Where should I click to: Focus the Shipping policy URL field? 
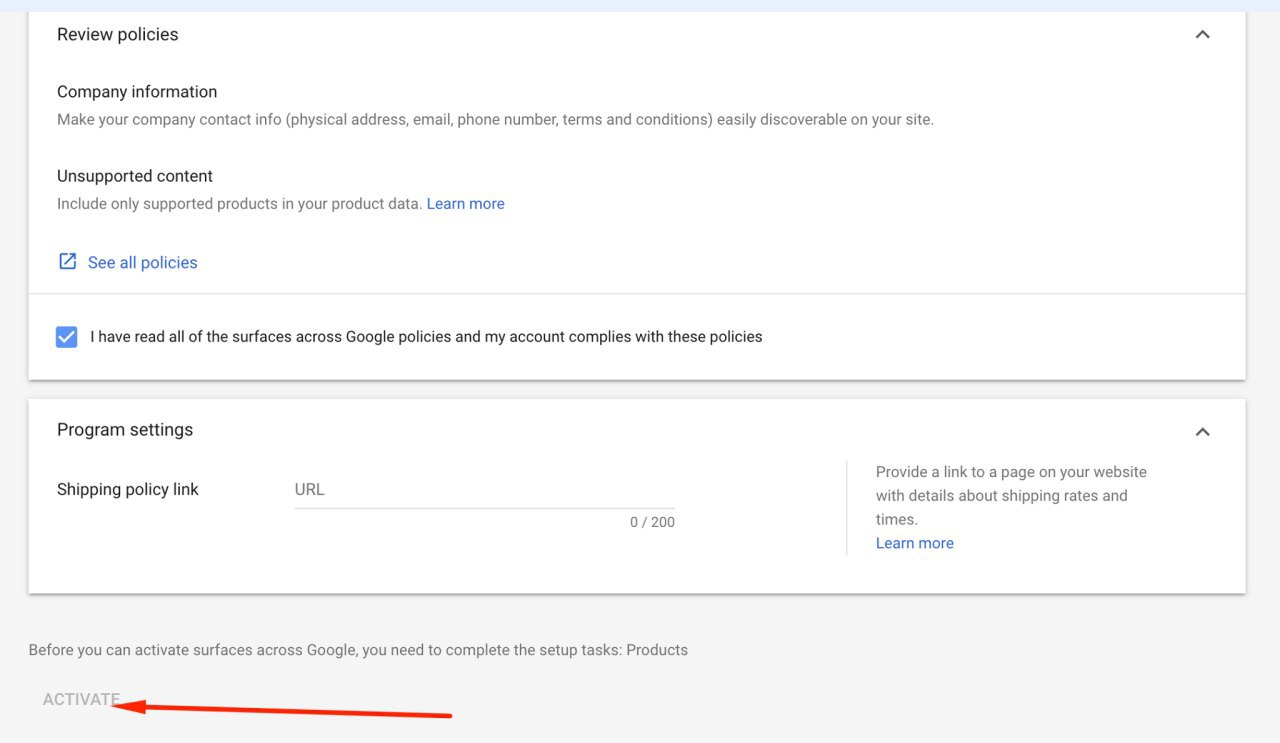tap(484, 490)
